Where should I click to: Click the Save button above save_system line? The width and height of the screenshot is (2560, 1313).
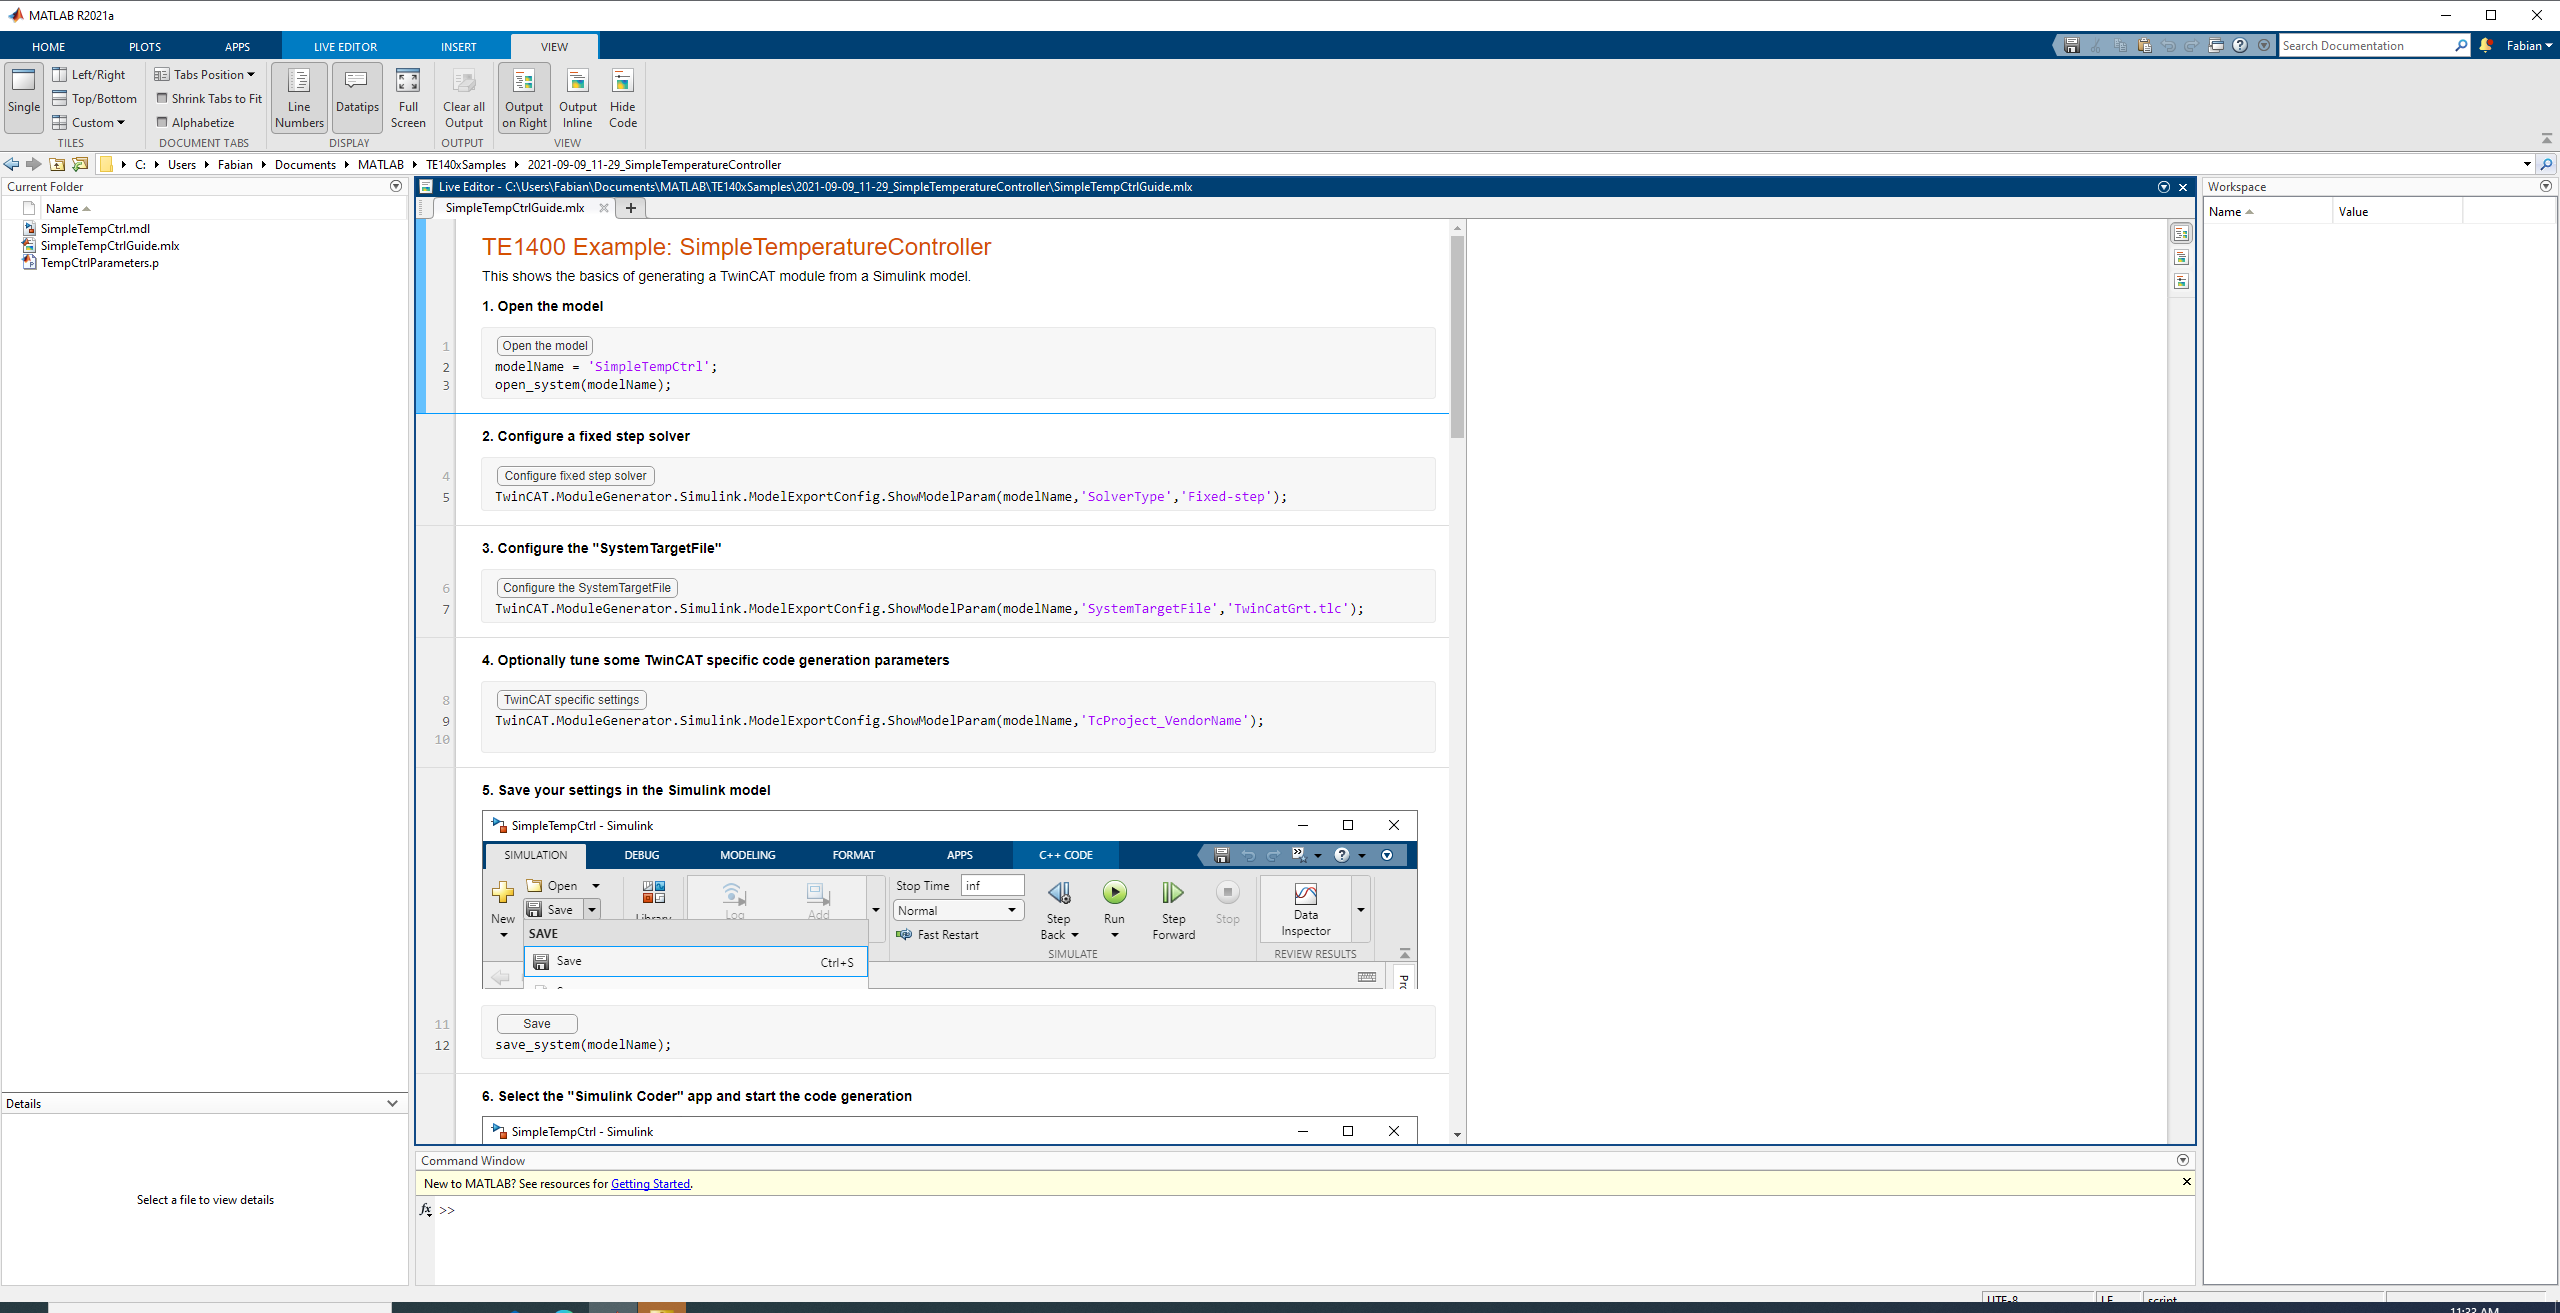click(x=537, y=1024)
